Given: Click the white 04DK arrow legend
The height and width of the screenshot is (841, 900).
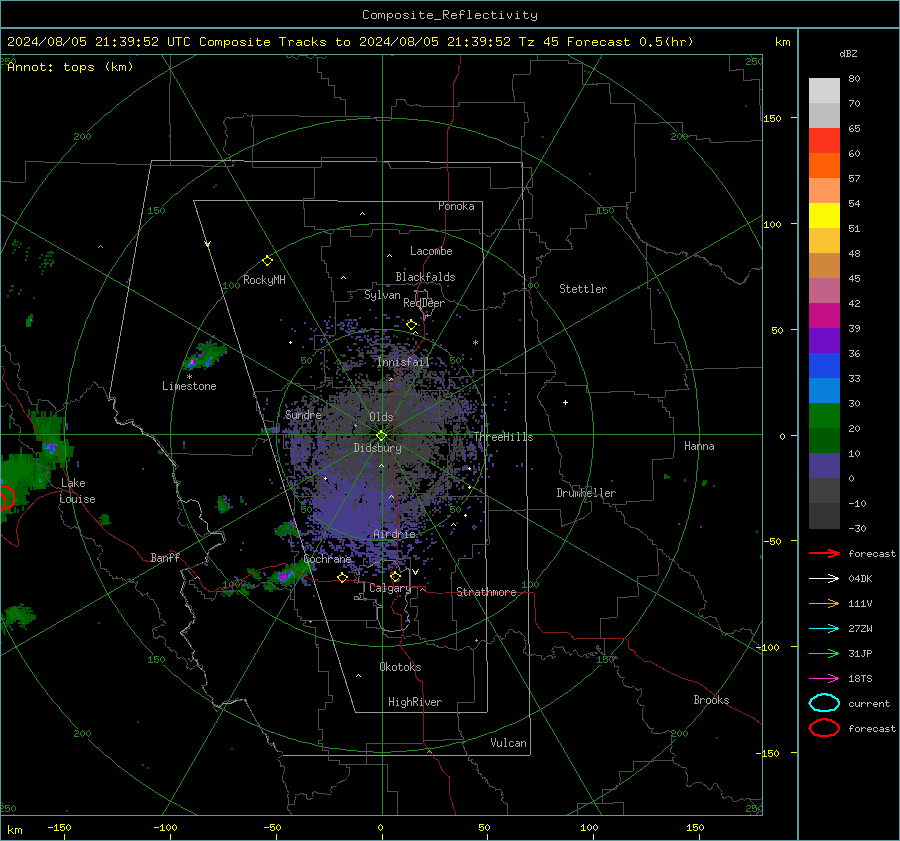Looking at the screenshot, I should click(x=824, y=579).
